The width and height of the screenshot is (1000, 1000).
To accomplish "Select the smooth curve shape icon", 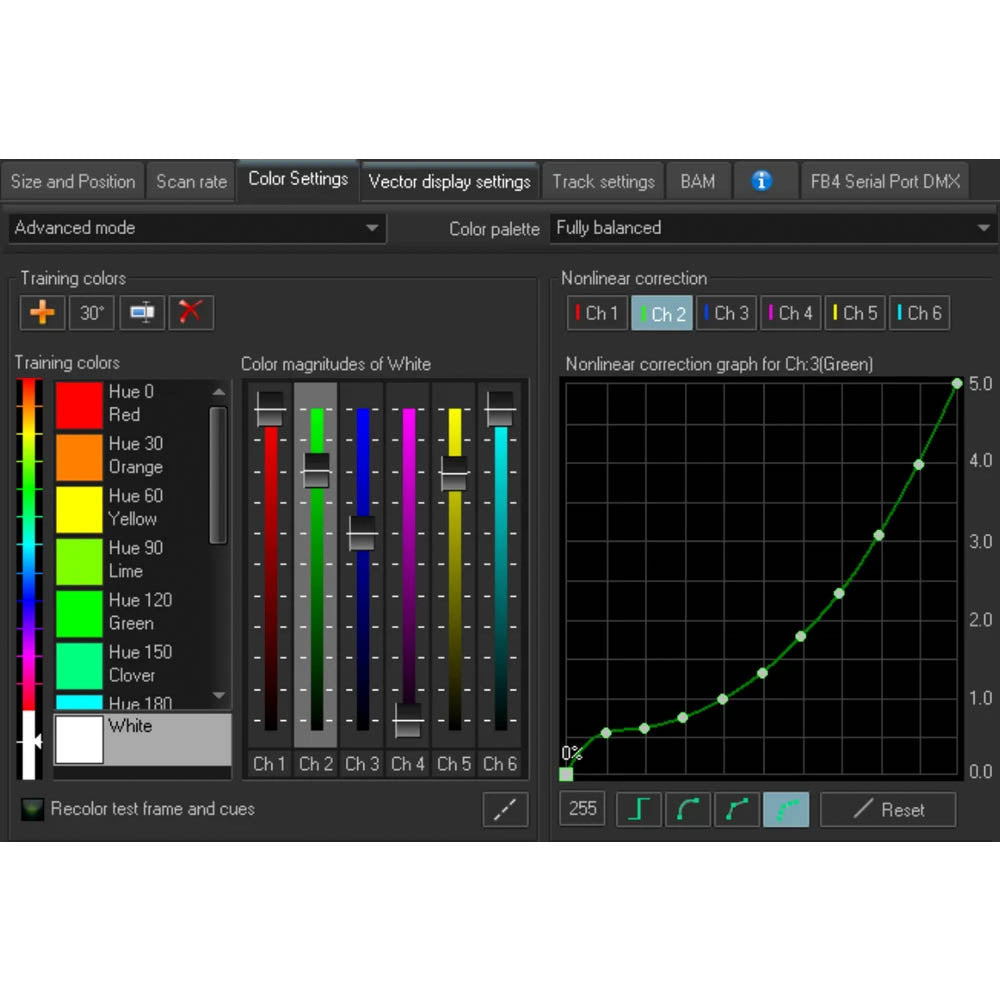I will [x=688, y=809].
